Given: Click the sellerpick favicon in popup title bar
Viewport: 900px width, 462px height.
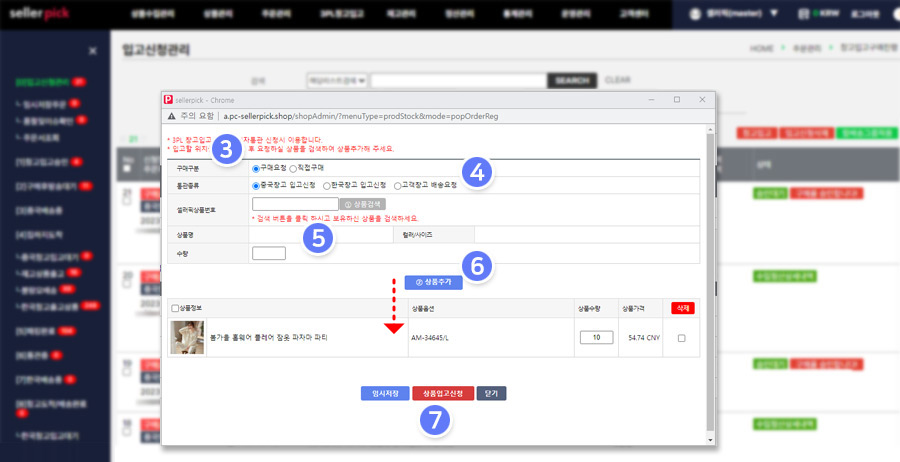Looking at the screenshot, I should click(x=168, y=100).
